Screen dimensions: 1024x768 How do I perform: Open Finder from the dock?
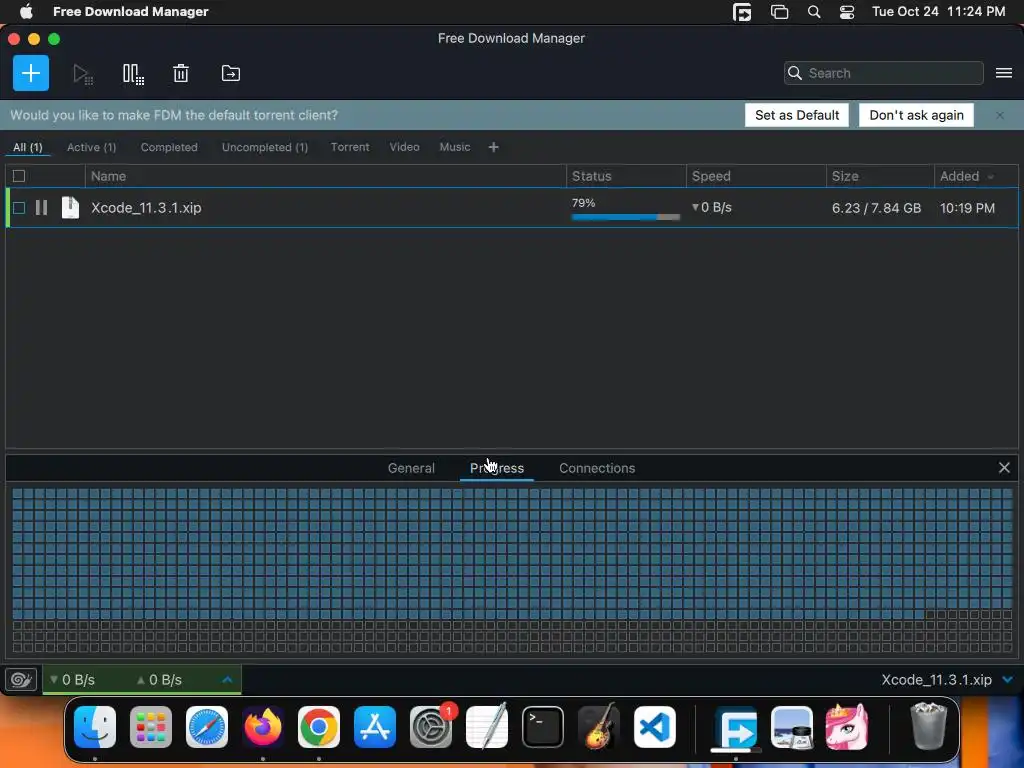[x=95, y=727]
